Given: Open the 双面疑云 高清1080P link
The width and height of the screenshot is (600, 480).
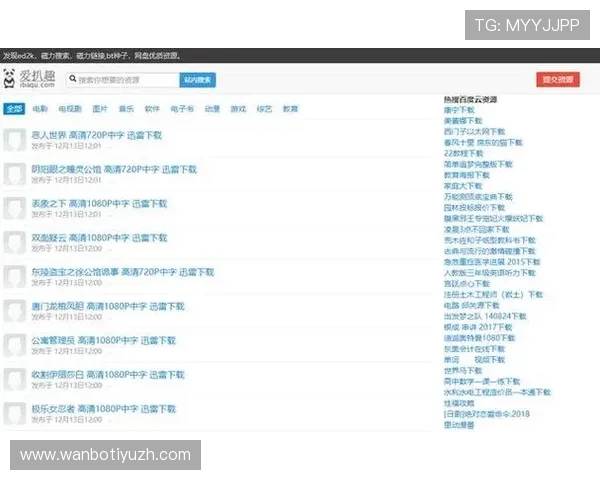Looking at the screenshot, I should point(99,238).
